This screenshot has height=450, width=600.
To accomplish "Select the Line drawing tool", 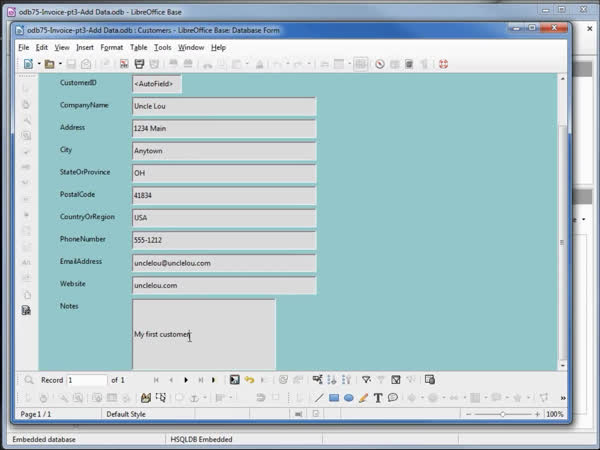I will pyautogui.click(x=319, y=398).
